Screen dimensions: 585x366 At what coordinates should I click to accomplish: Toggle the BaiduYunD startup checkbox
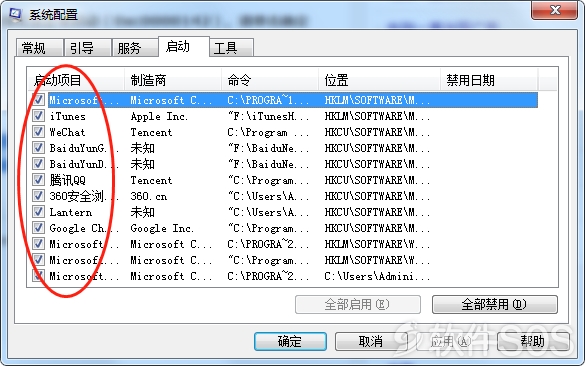click(x=38, y=164)
